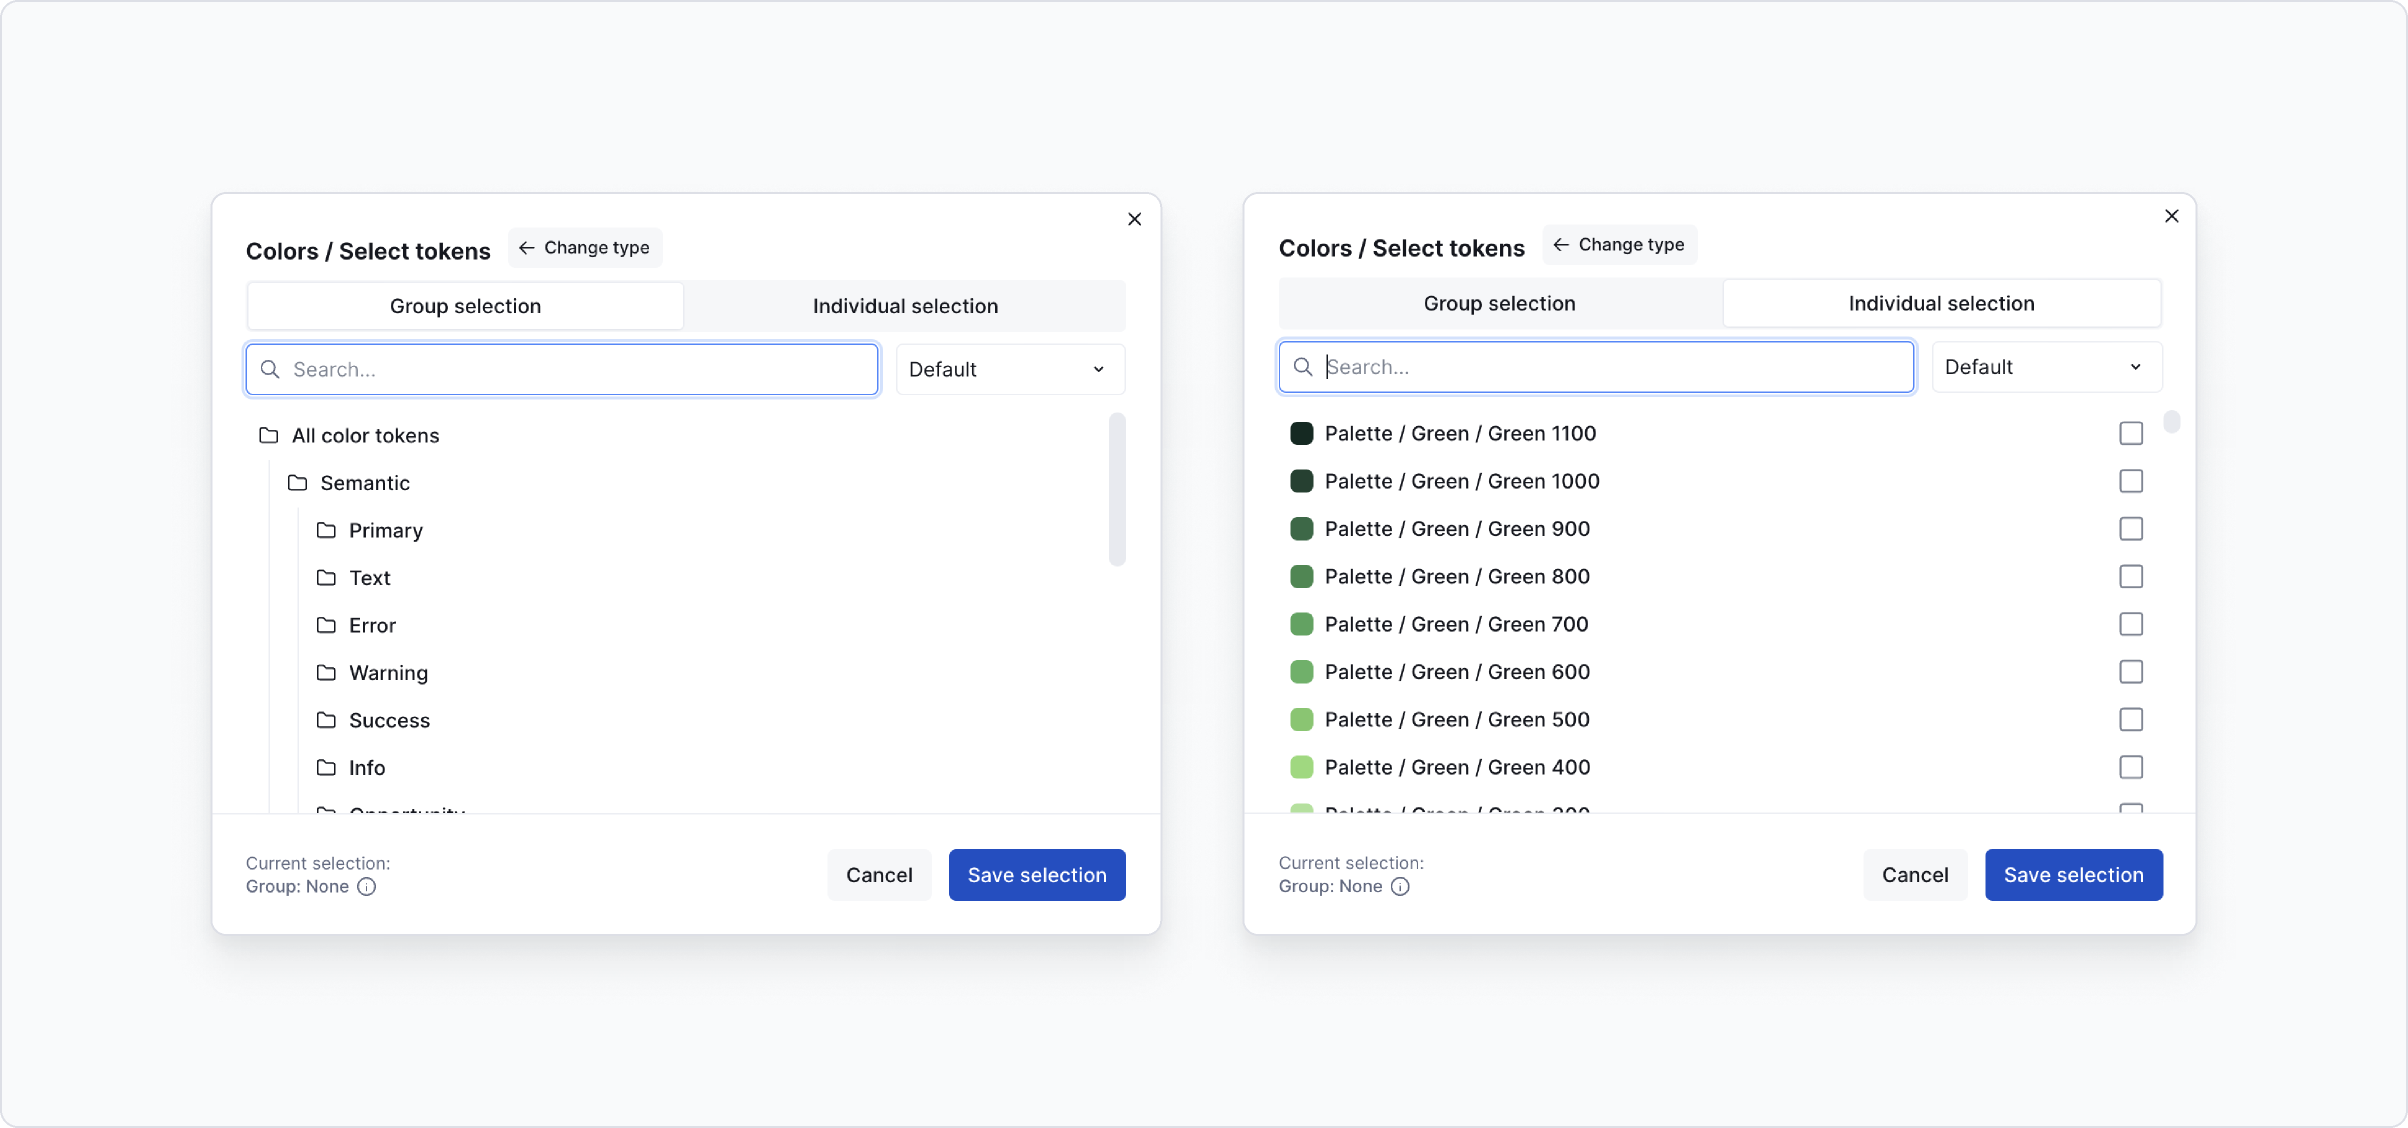Screen dimensions: 2408x1128
Task: Click the Save selection button
Action: 1036,874
